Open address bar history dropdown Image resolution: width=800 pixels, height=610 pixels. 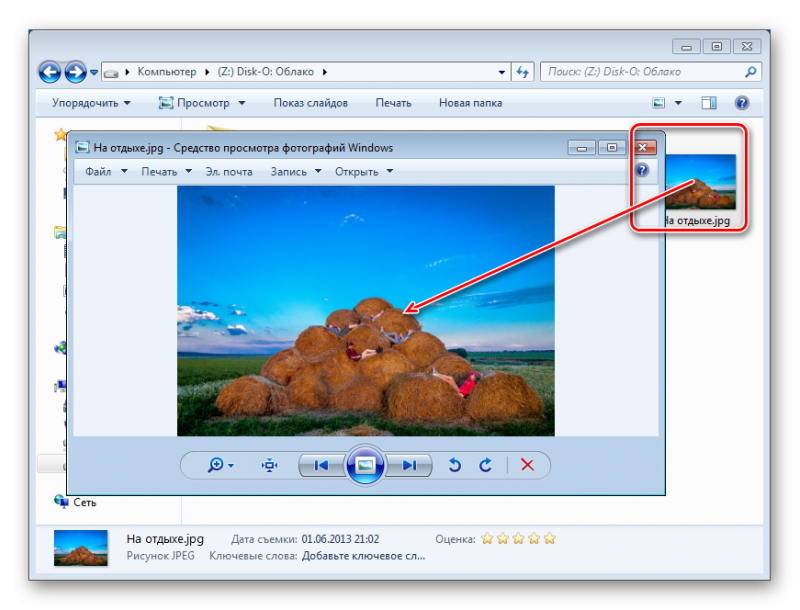(502, 72)
